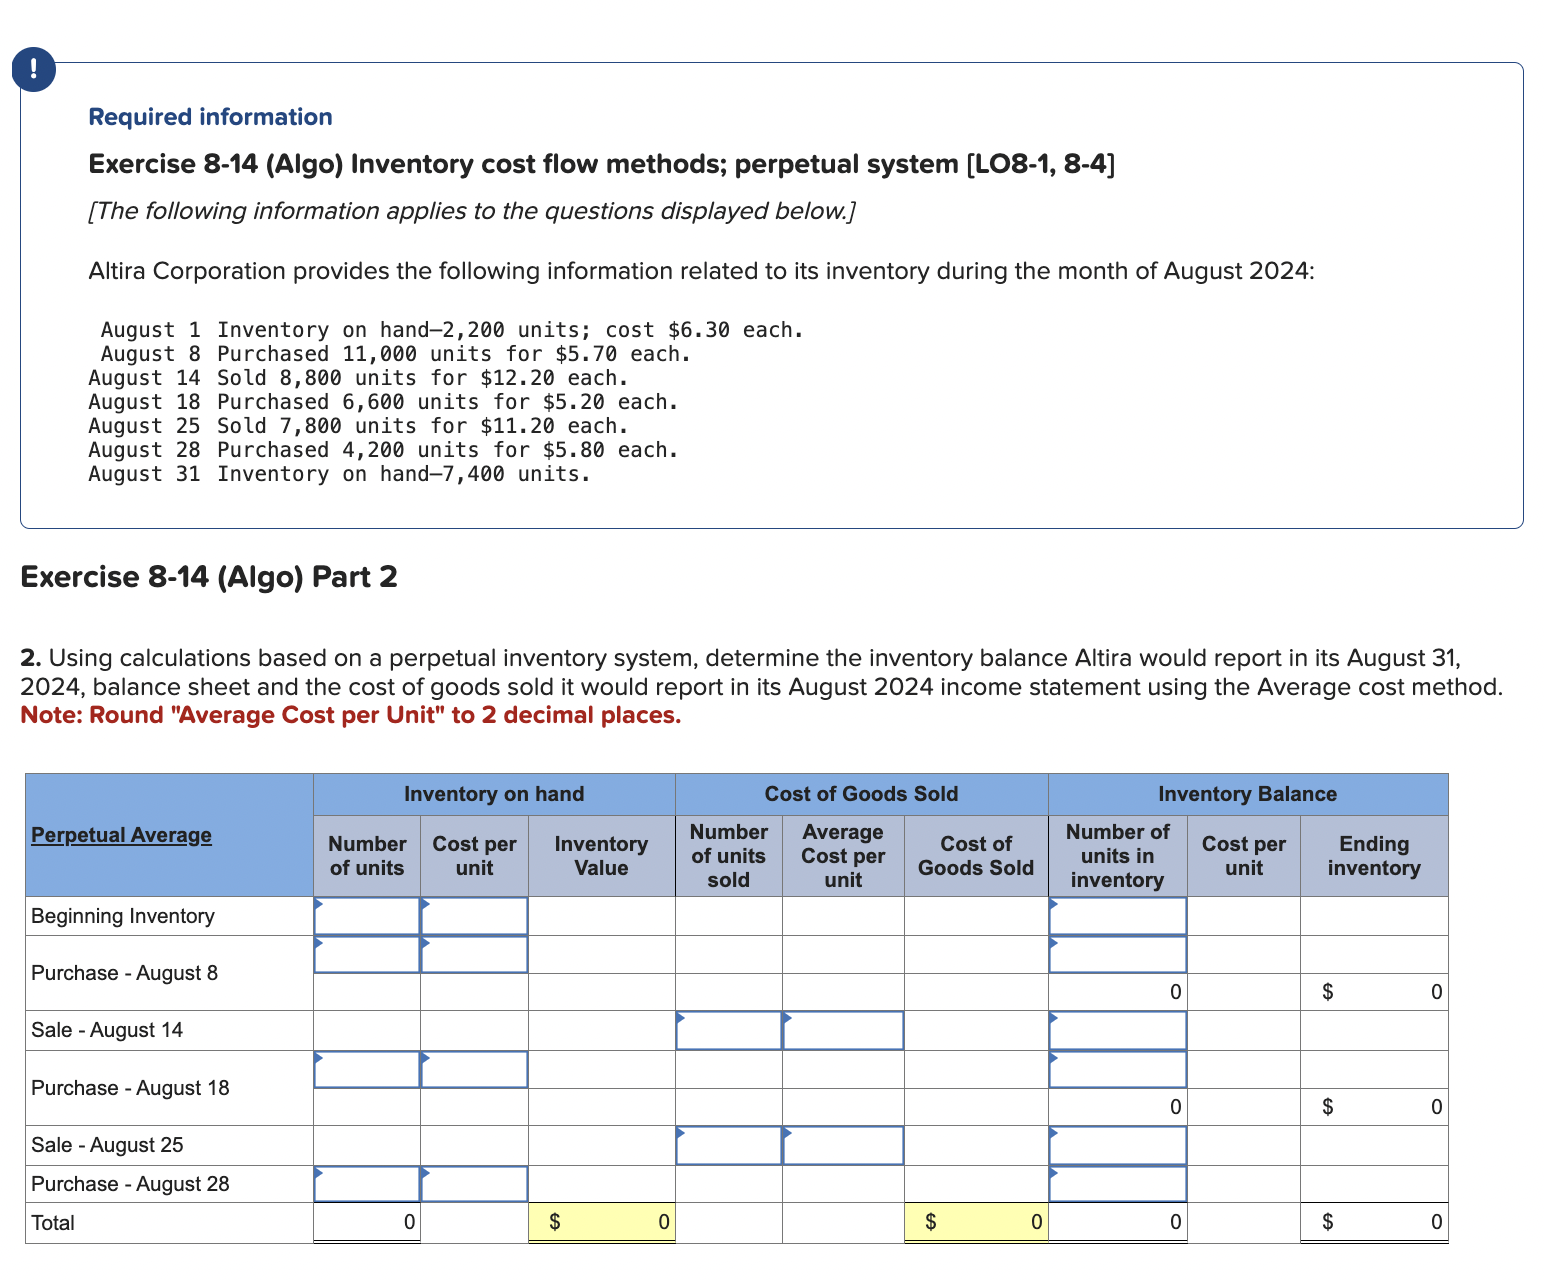The height and width of the screenshot is (1280, 1544).
Task: Click Beginning Inventory cost per unit field
Action: click(474, 915)
